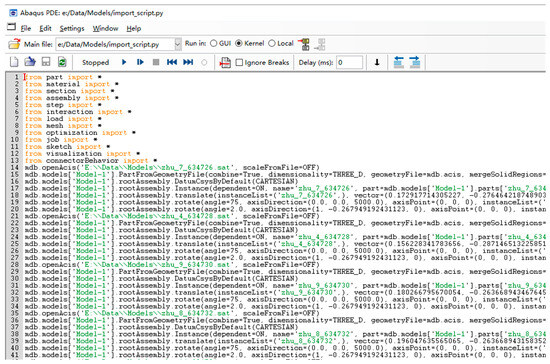Screen dimensions: 550x364
Task: Click the window icon left of File
Action: (x=12, y=27)
